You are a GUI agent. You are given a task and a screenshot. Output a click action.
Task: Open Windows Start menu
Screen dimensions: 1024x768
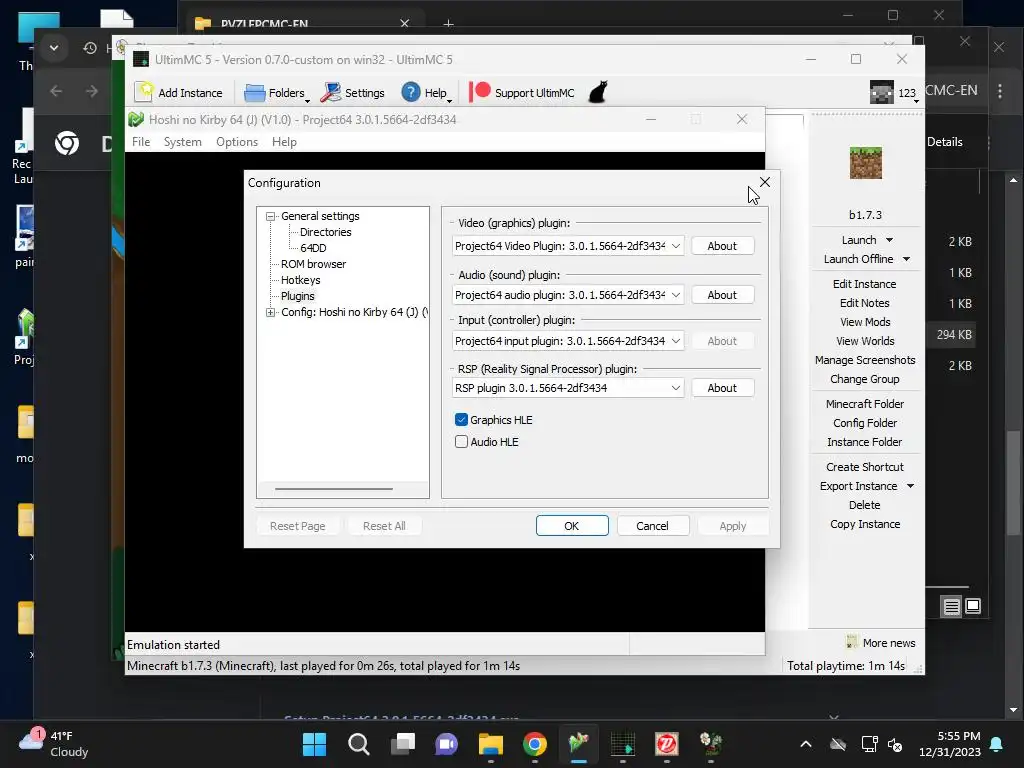[x=314, y=744]
